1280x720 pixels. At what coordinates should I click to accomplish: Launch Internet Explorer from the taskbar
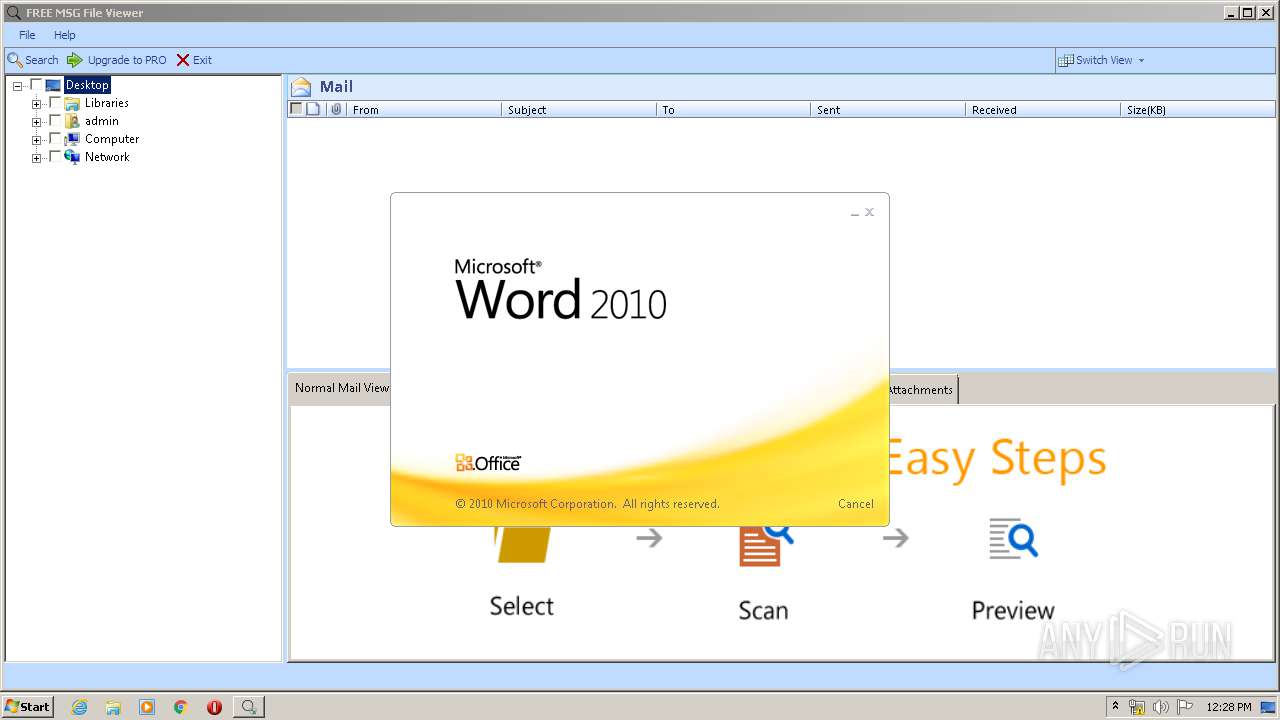pos(79,707)
